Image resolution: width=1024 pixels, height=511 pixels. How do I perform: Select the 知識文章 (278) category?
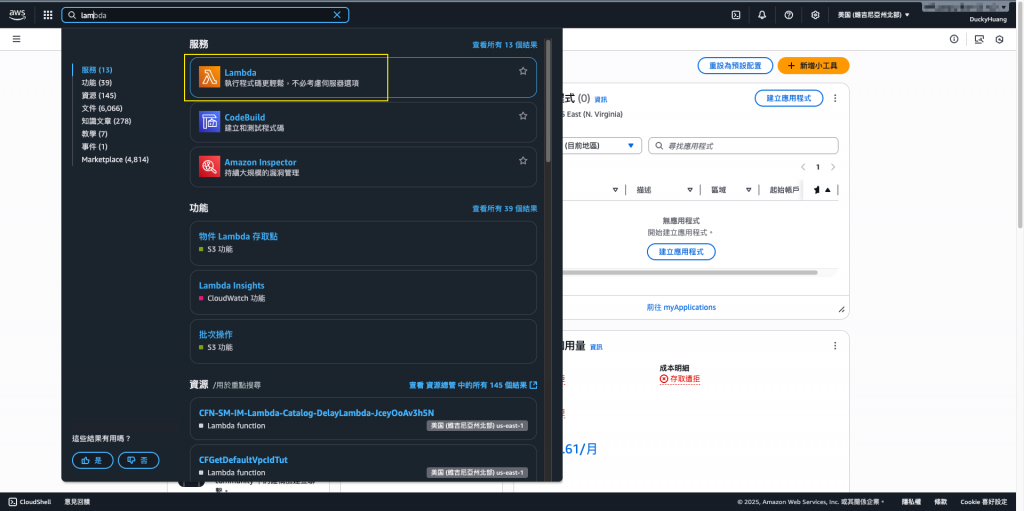coord(106,121)
